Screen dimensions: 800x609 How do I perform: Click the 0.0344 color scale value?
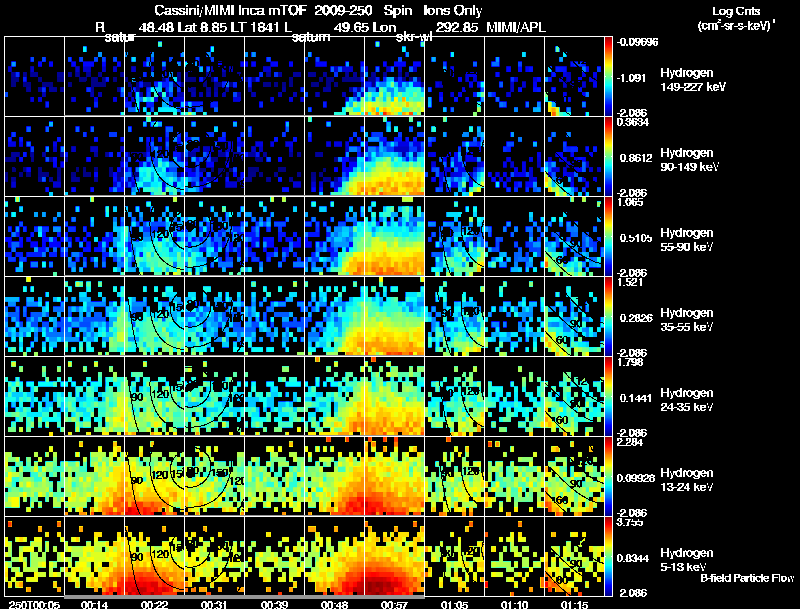point(633,558)
